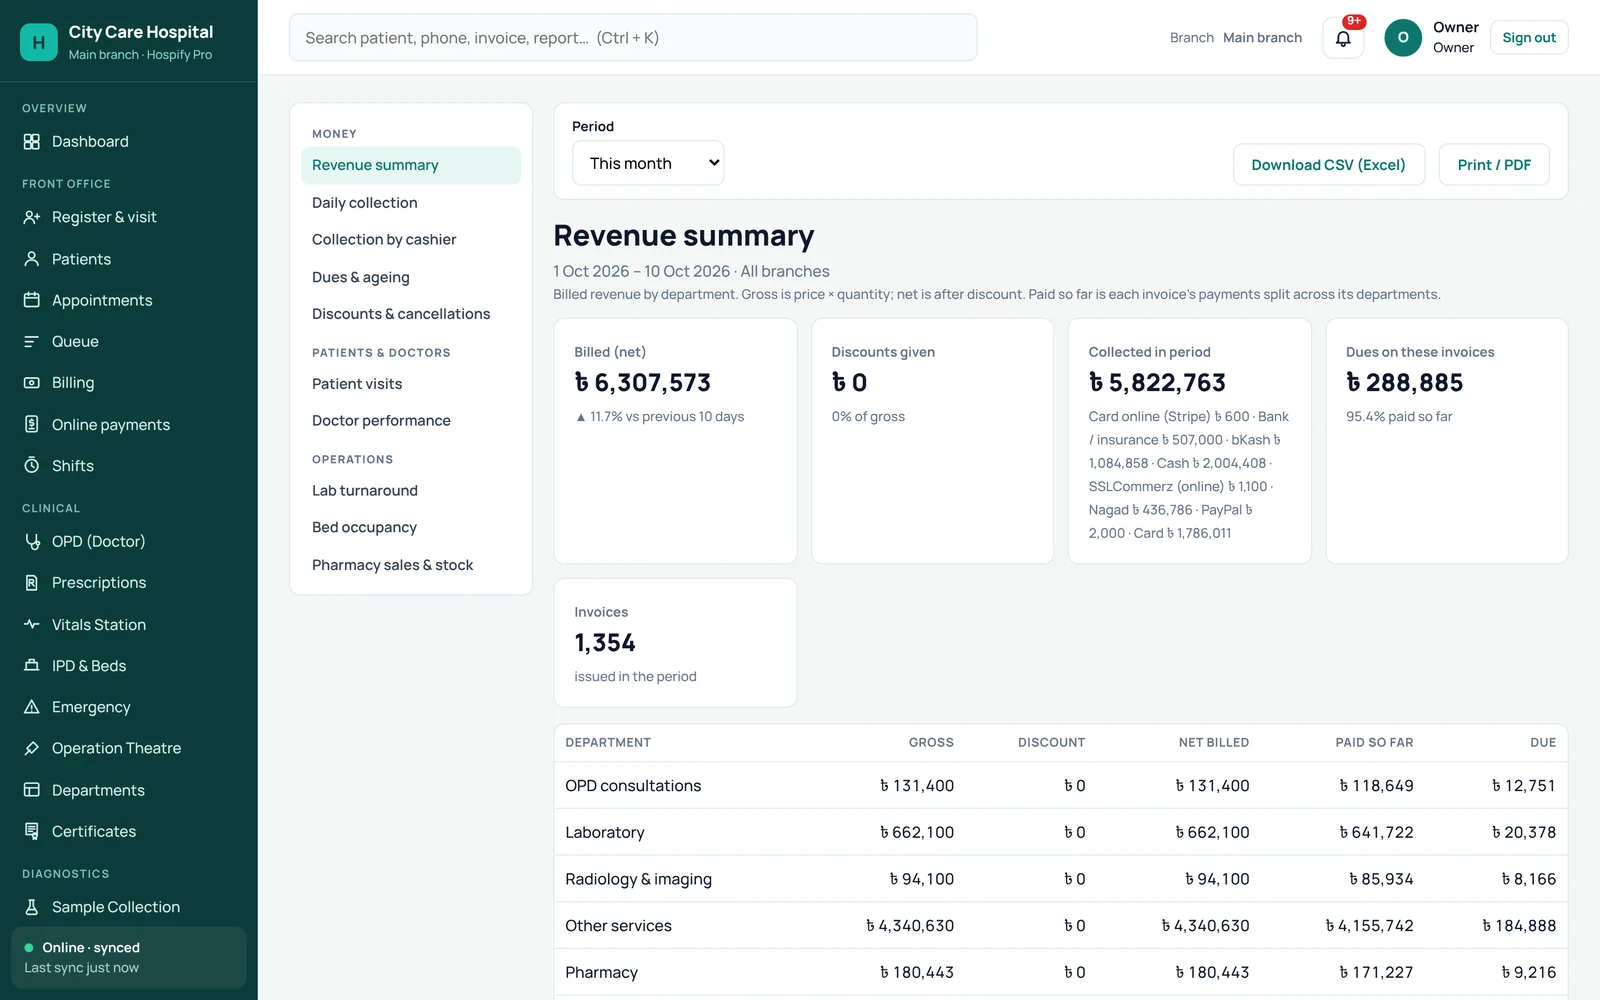Click the Other services row label

[618, 926]
